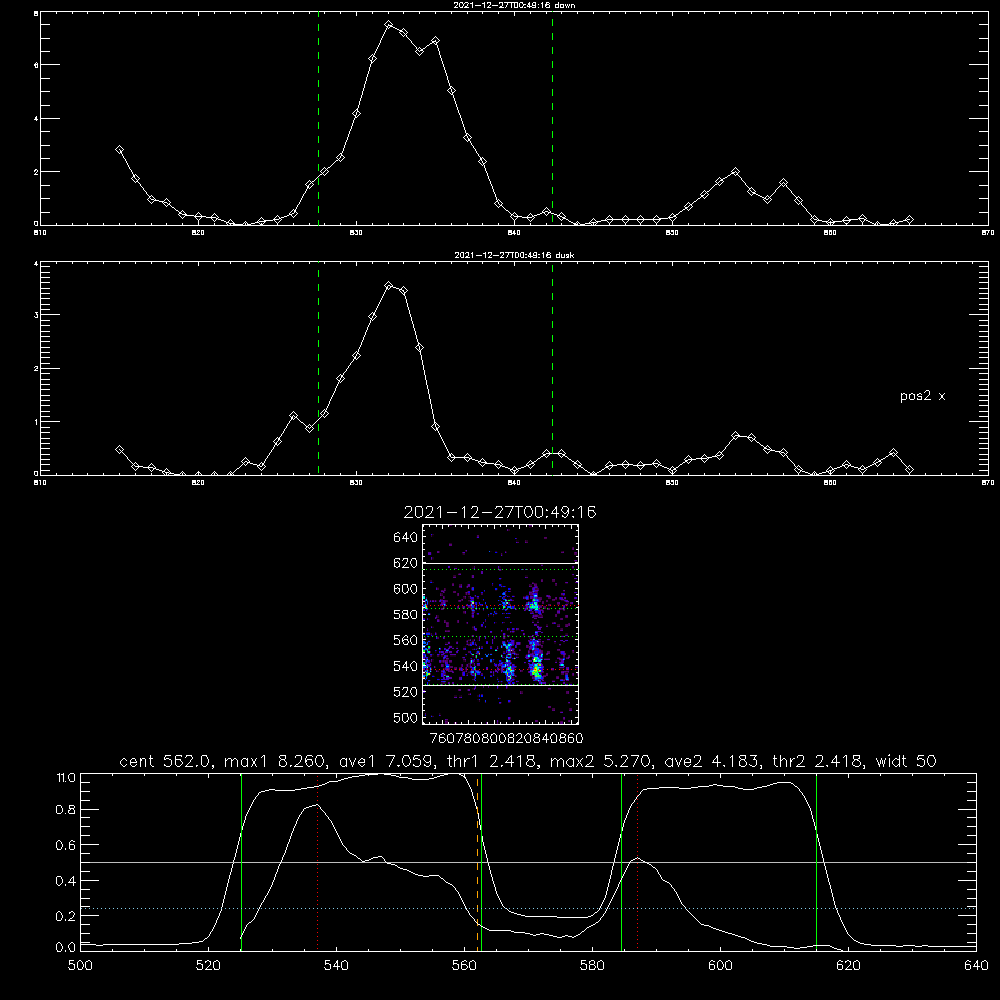This screenshot has height=1000, width=1000.
Task: Click y-axis label 0.2 of bottom plot
Action: tap(66, 916)
